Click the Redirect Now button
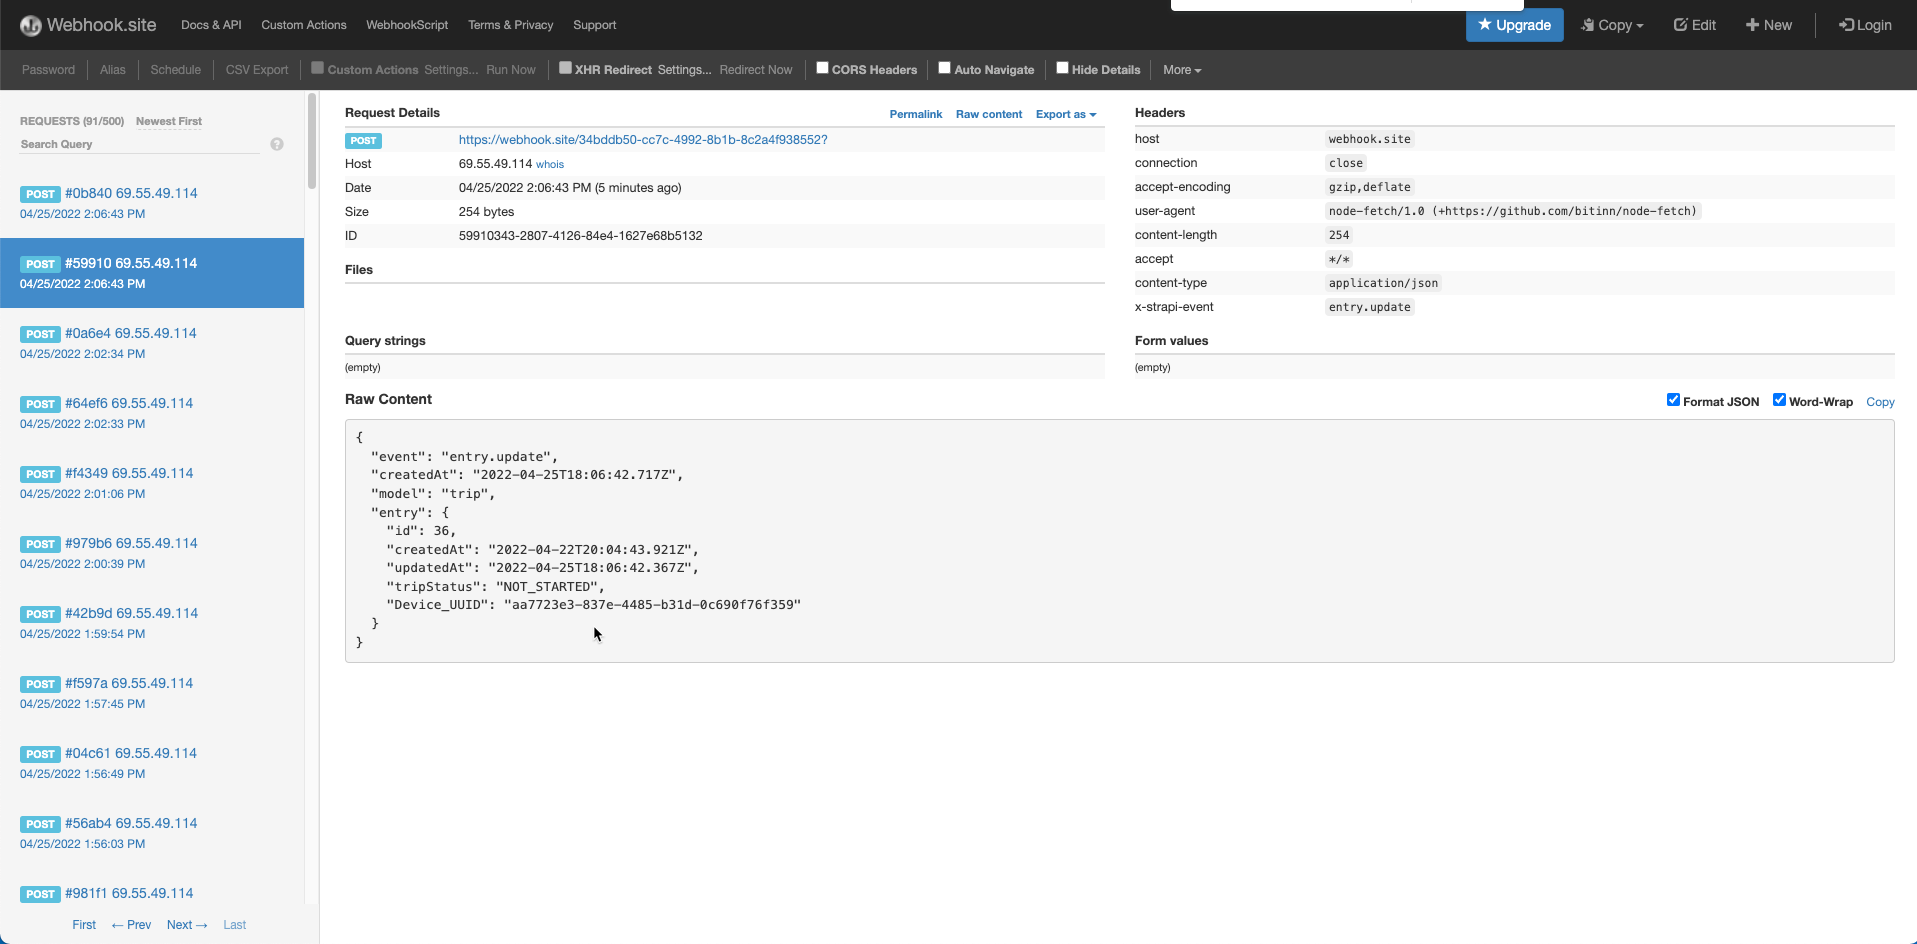Viewport: 1917px width, 944px height. coord(755,69)
